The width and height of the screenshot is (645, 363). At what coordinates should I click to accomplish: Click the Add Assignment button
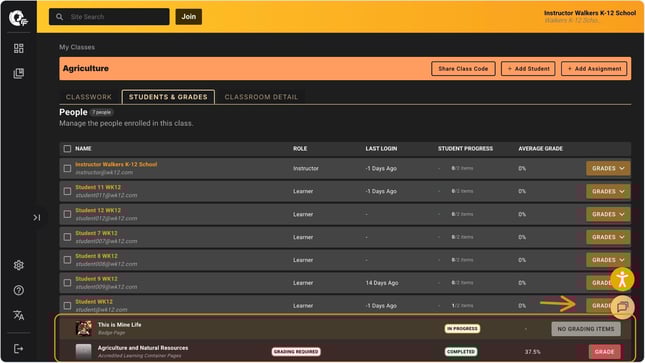click(594, 69)
